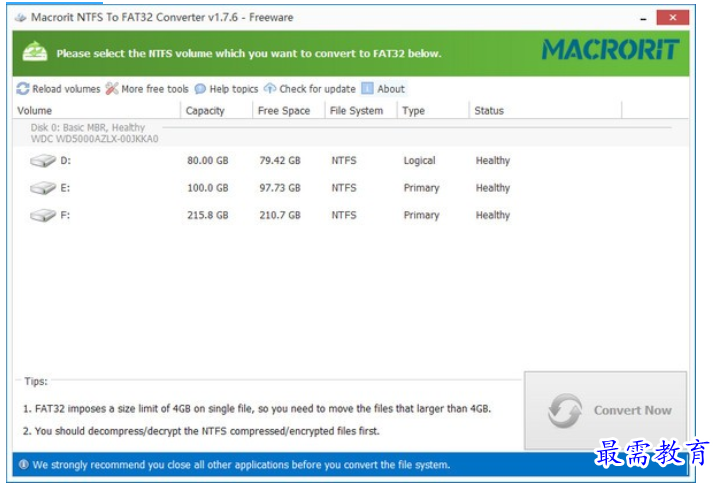
Task: Click NTFS in the E: row
Action: (x=344, y=188)
